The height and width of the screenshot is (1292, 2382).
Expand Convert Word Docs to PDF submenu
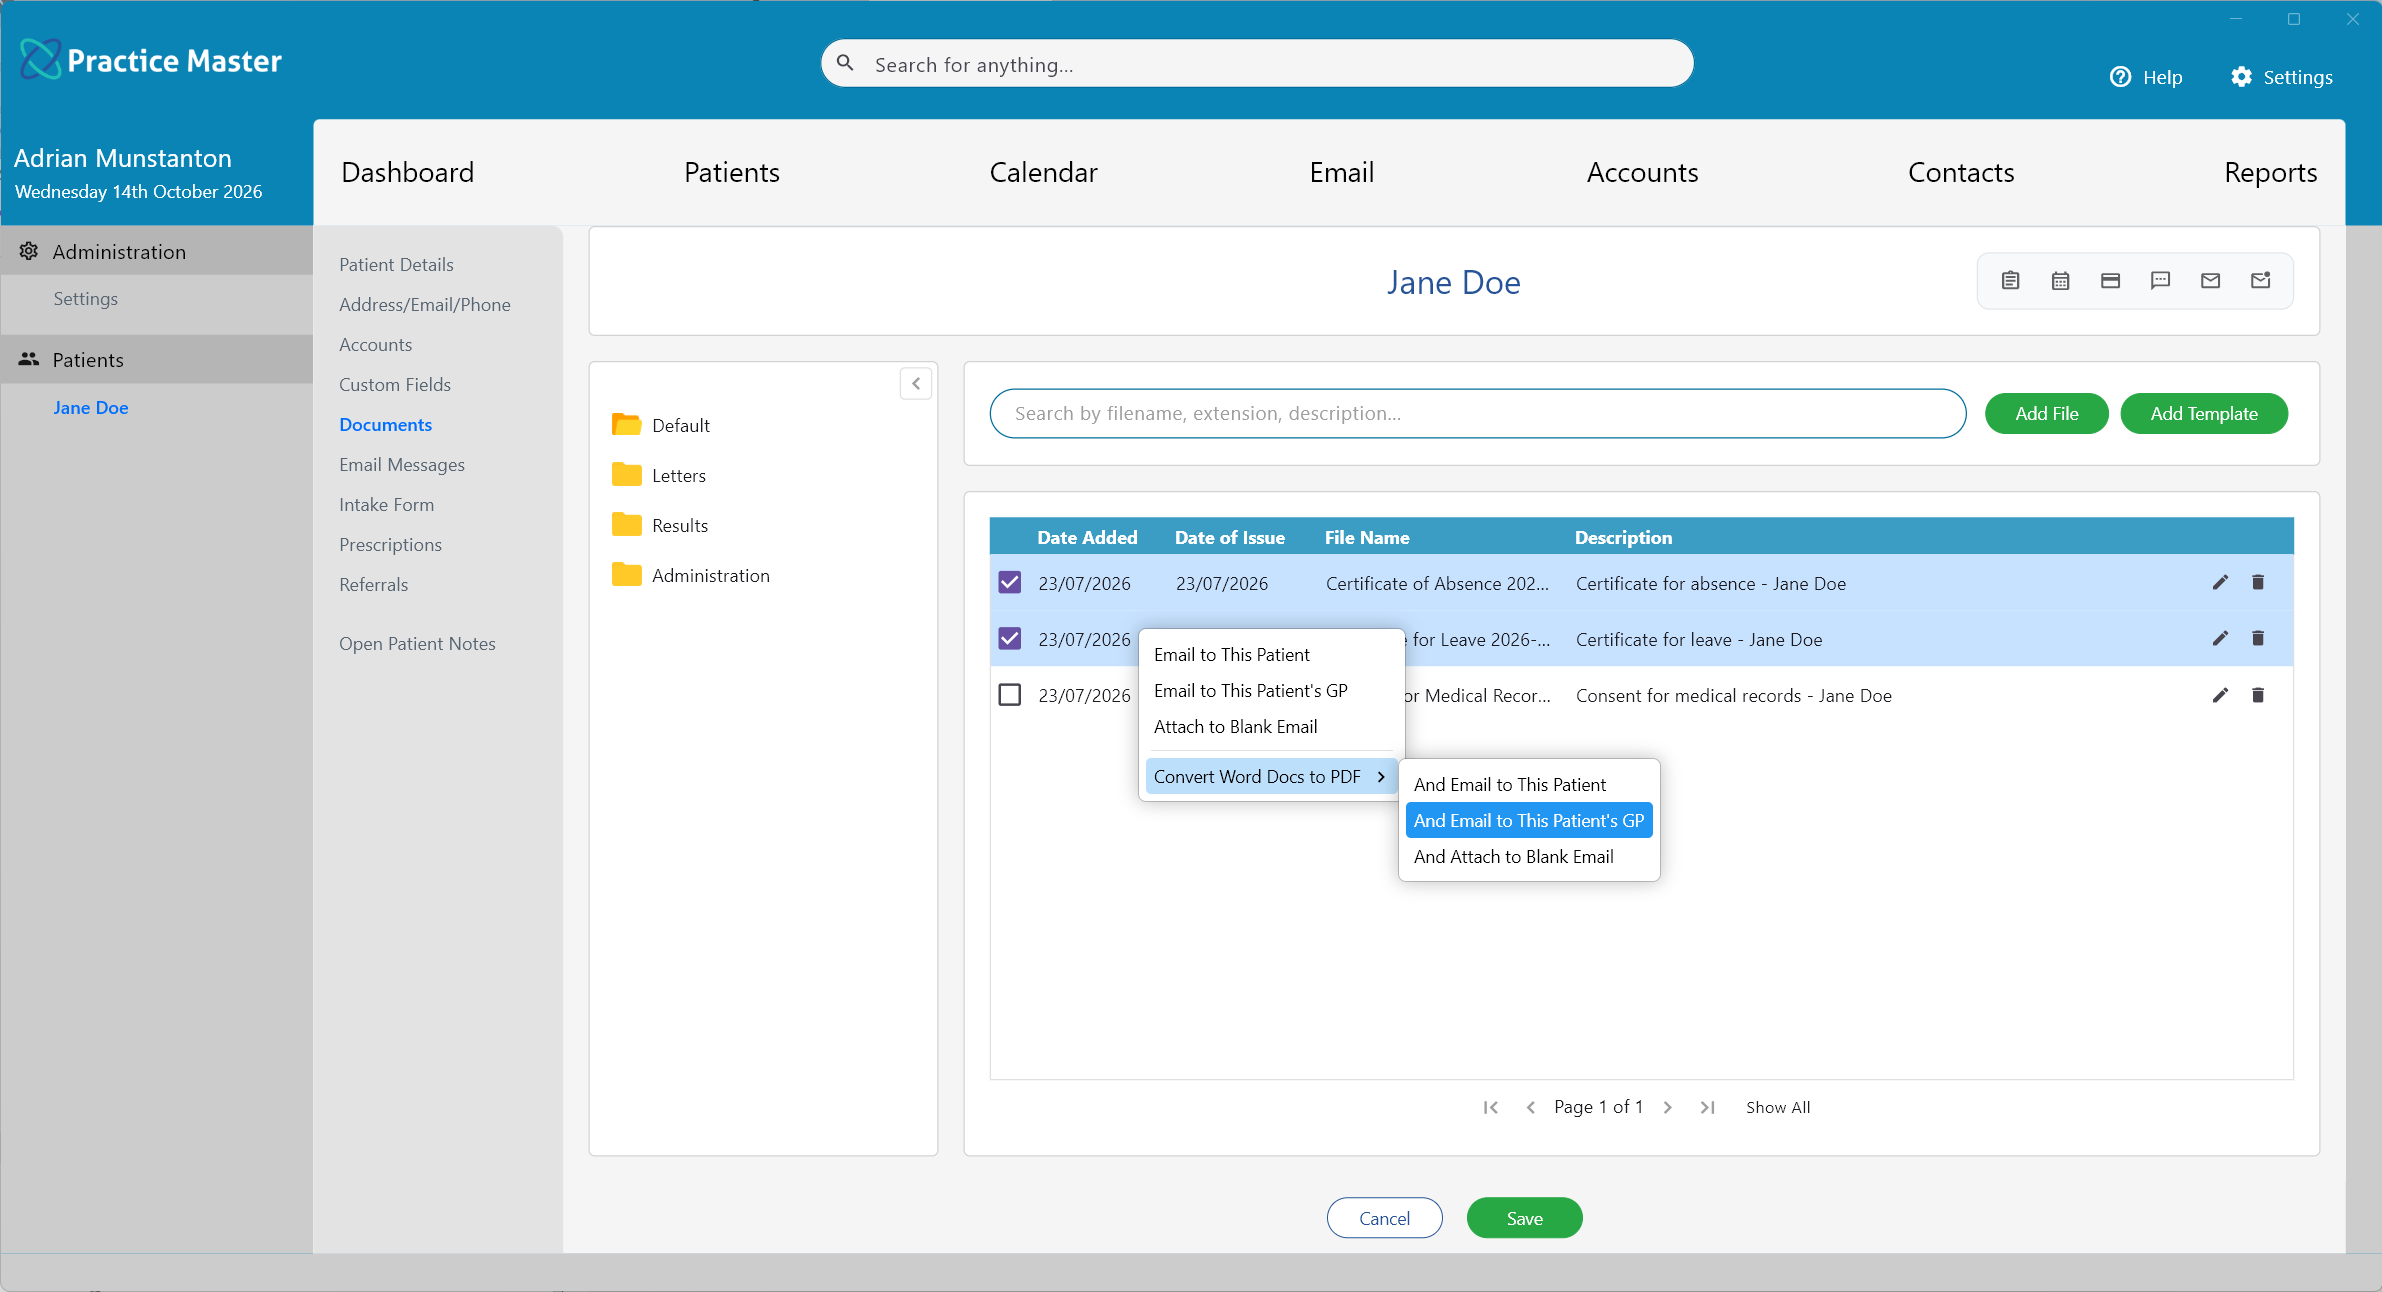click(1270, 777)
